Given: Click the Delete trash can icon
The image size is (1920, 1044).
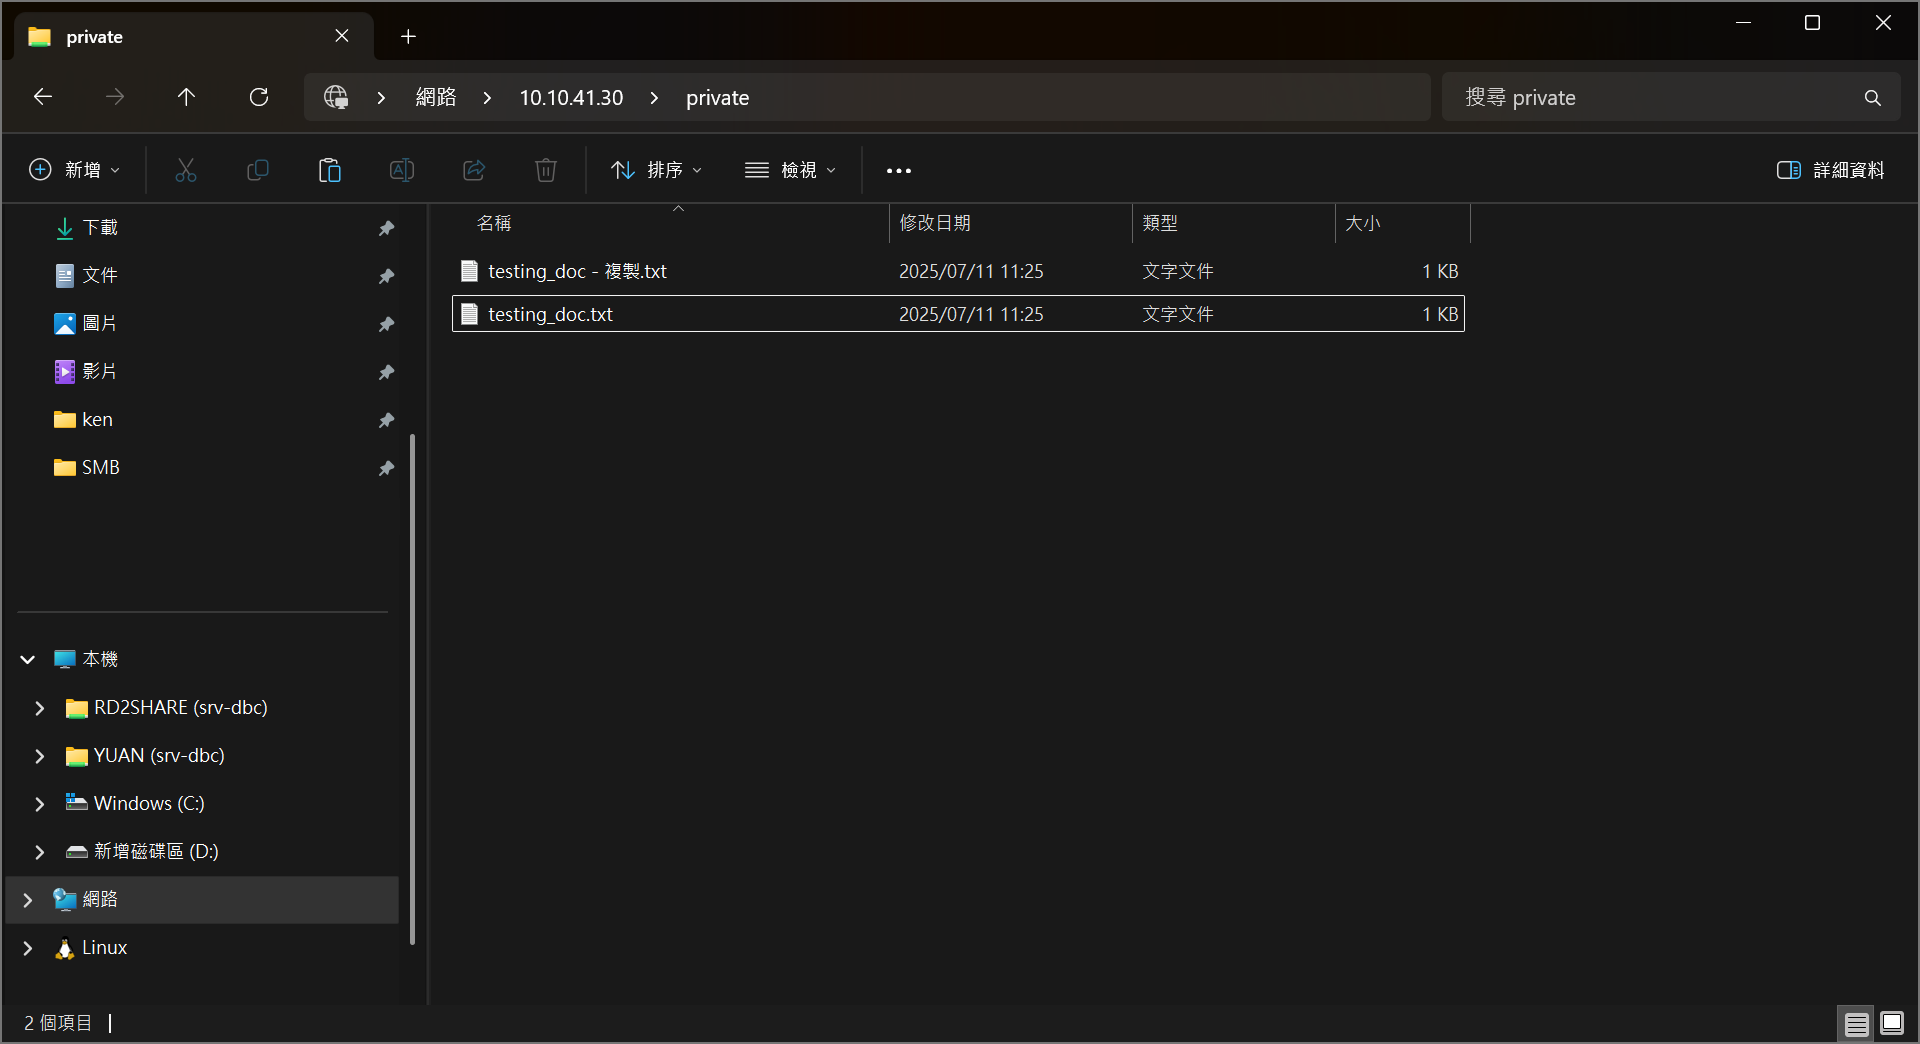Looking at the screenshot, I should [x=546, y=170].
